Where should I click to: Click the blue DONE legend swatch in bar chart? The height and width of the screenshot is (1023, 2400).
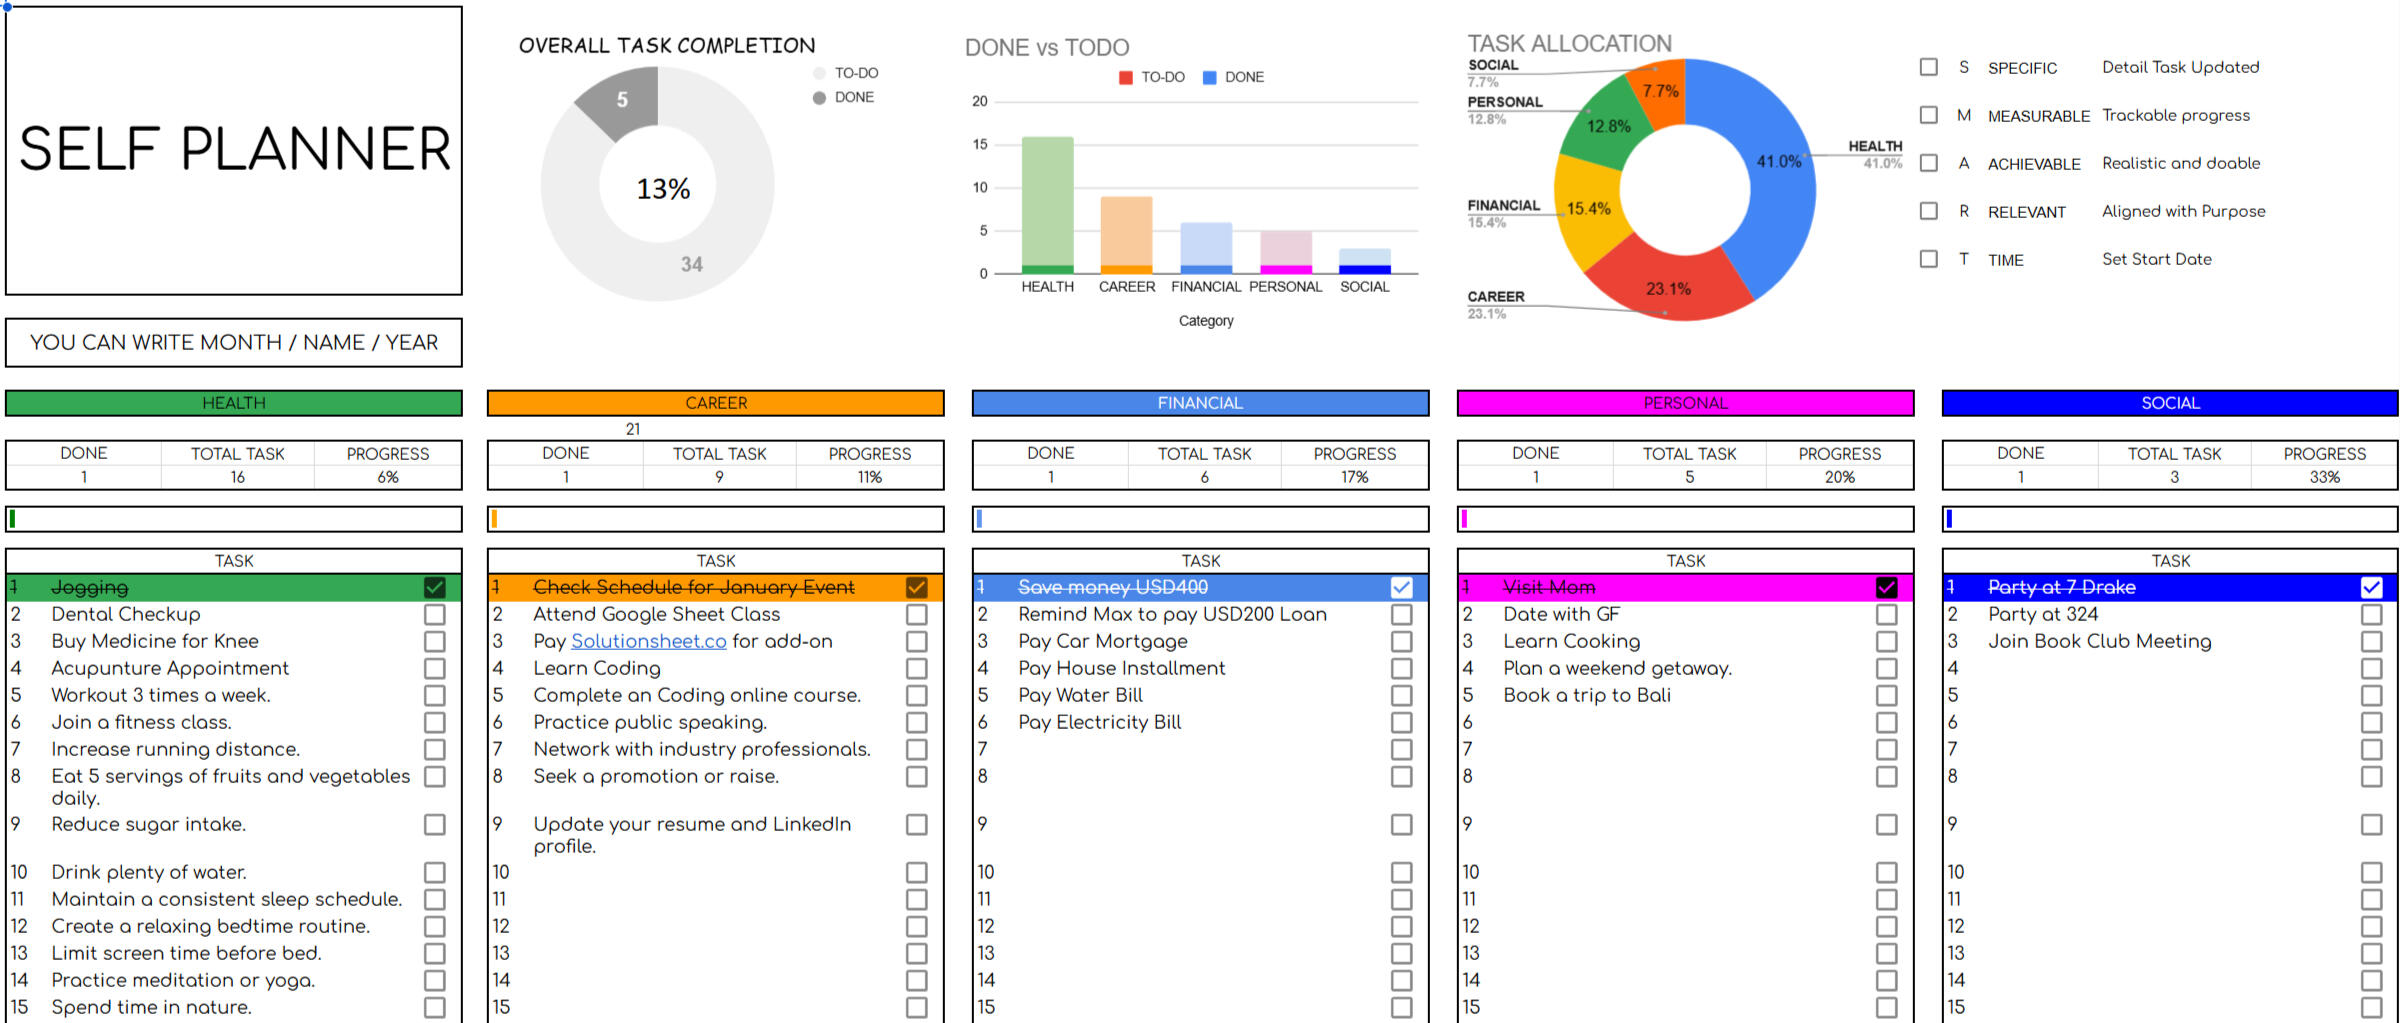click(x=1209, y=78)
